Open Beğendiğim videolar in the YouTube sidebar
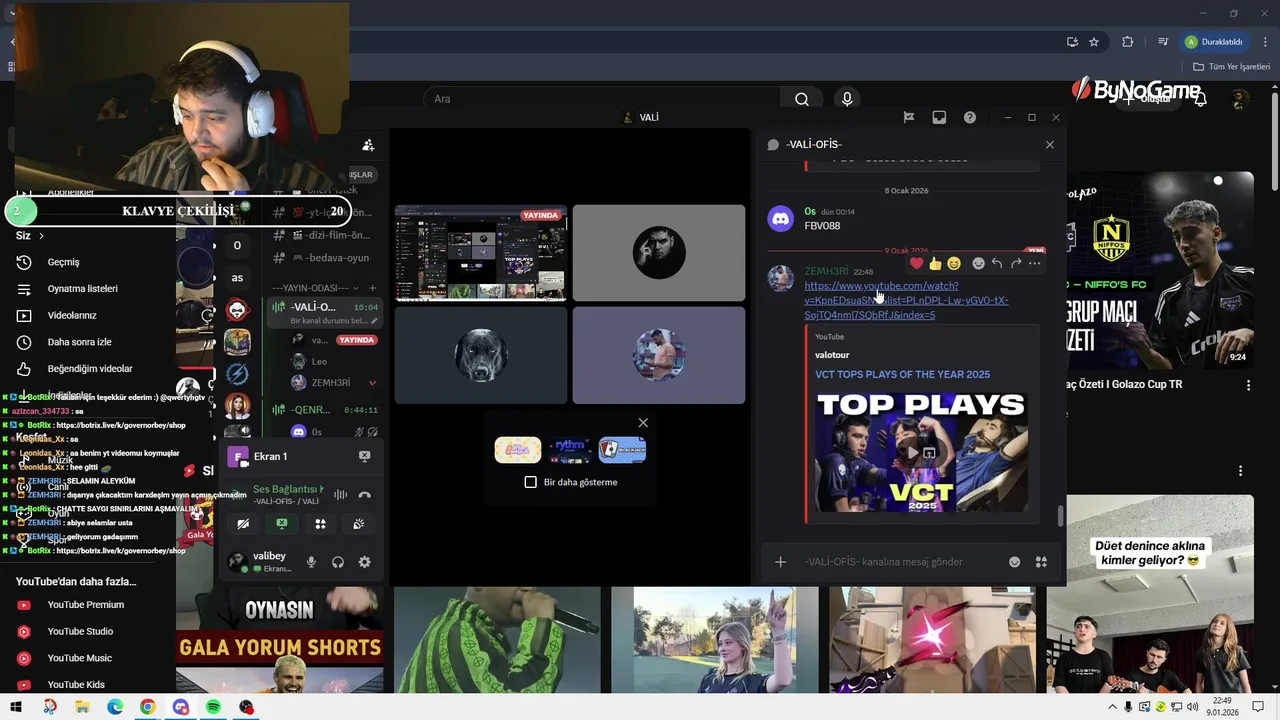1280x720 pixels. (88, 369)
